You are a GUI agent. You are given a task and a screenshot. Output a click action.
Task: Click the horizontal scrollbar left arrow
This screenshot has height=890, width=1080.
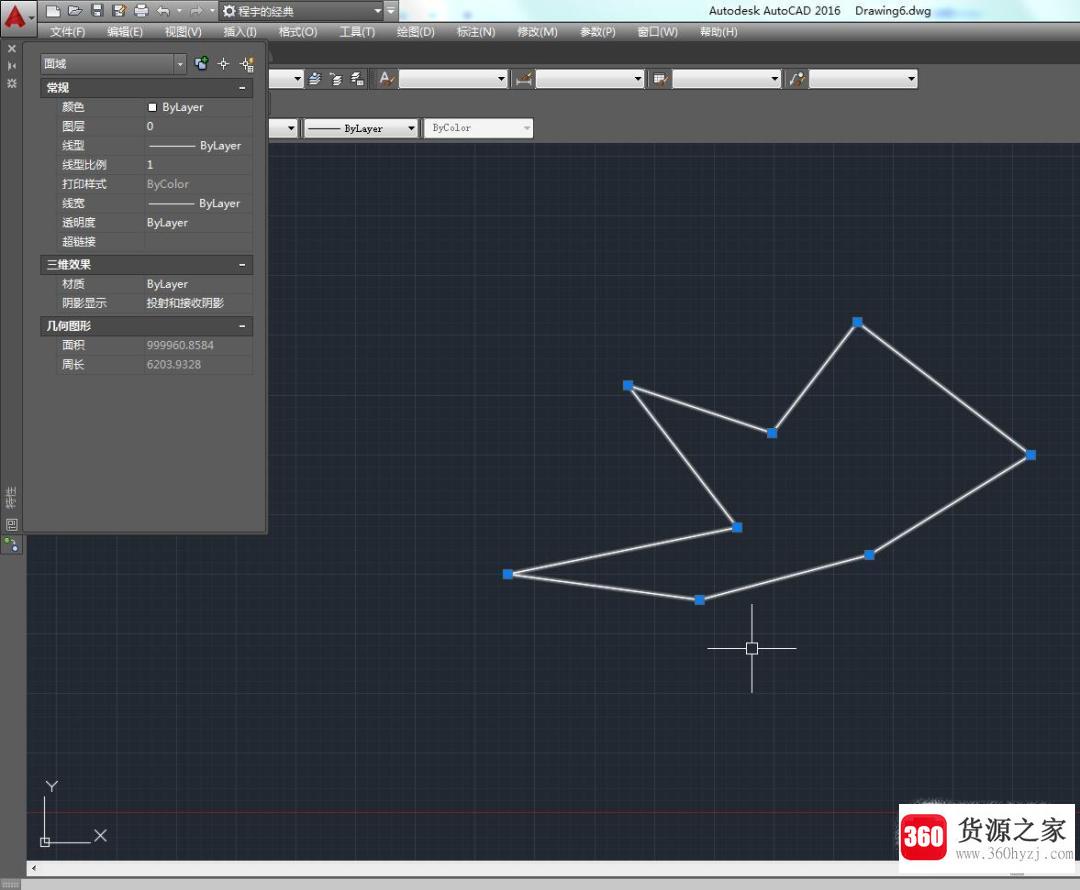coord(34,868)
